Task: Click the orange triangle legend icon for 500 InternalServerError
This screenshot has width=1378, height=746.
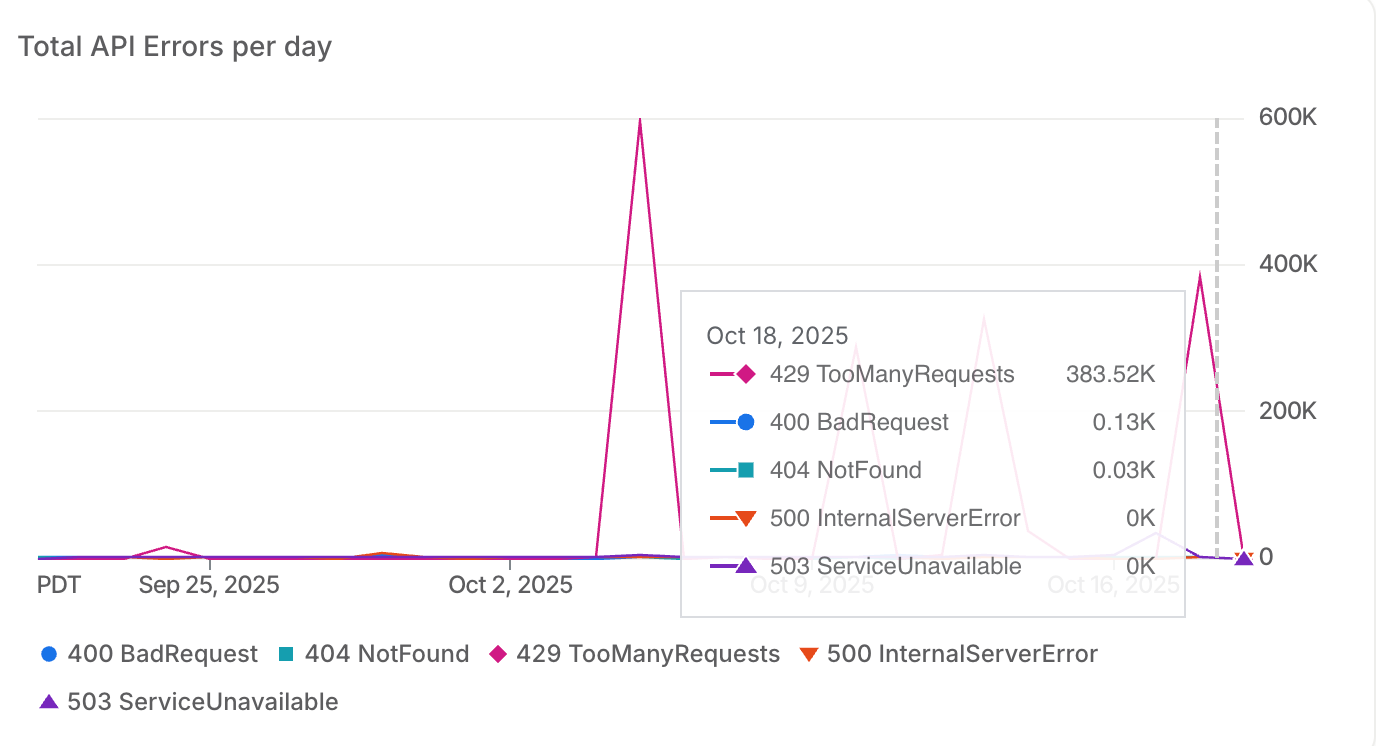Action: 809,654
